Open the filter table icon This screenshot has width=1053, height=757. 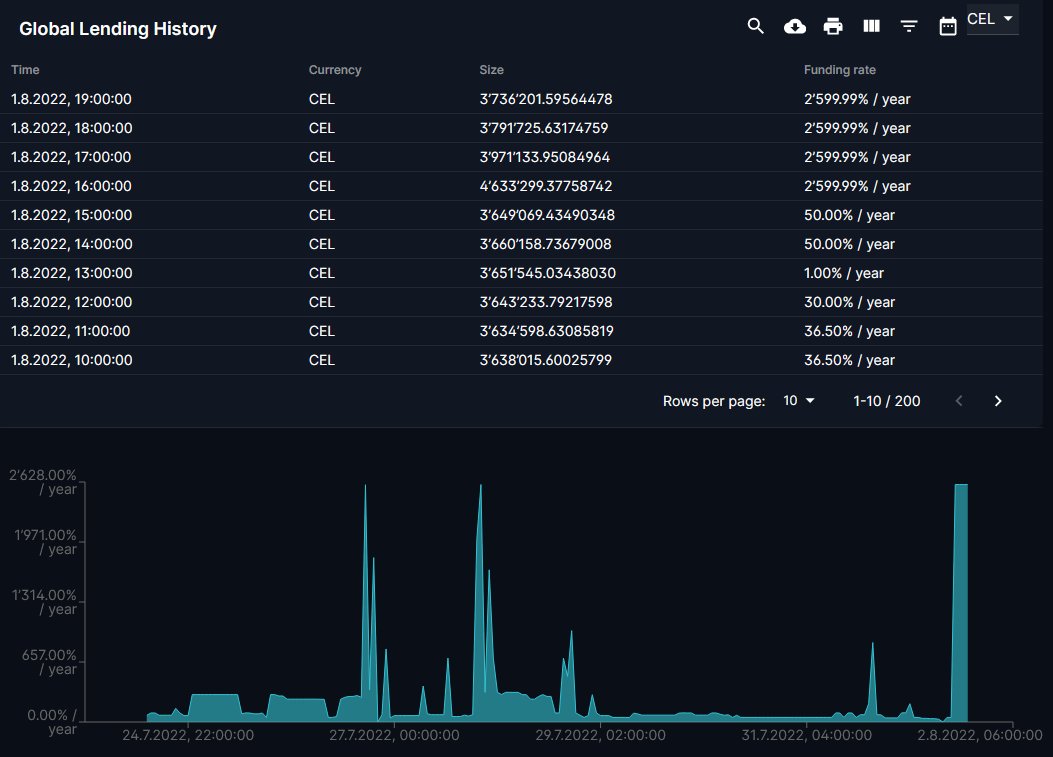(x=909, y=26)
